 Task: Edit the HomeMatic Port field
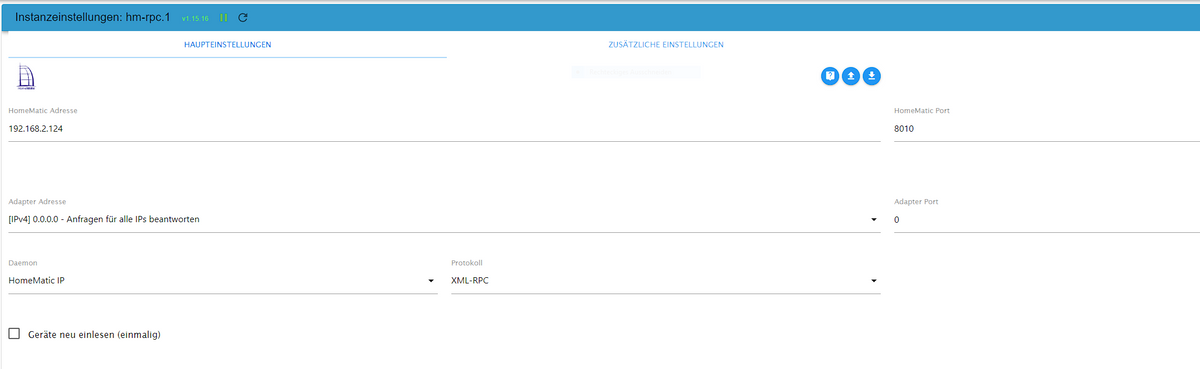pos(1047,129)
